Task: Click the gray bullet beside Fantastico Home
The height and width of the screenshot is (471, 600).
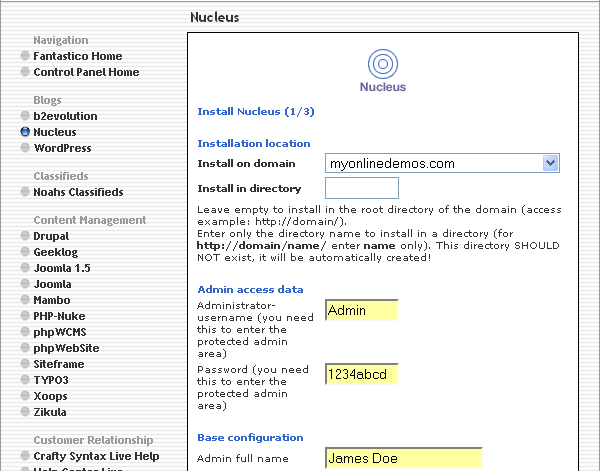Action: tap(25, 56)
